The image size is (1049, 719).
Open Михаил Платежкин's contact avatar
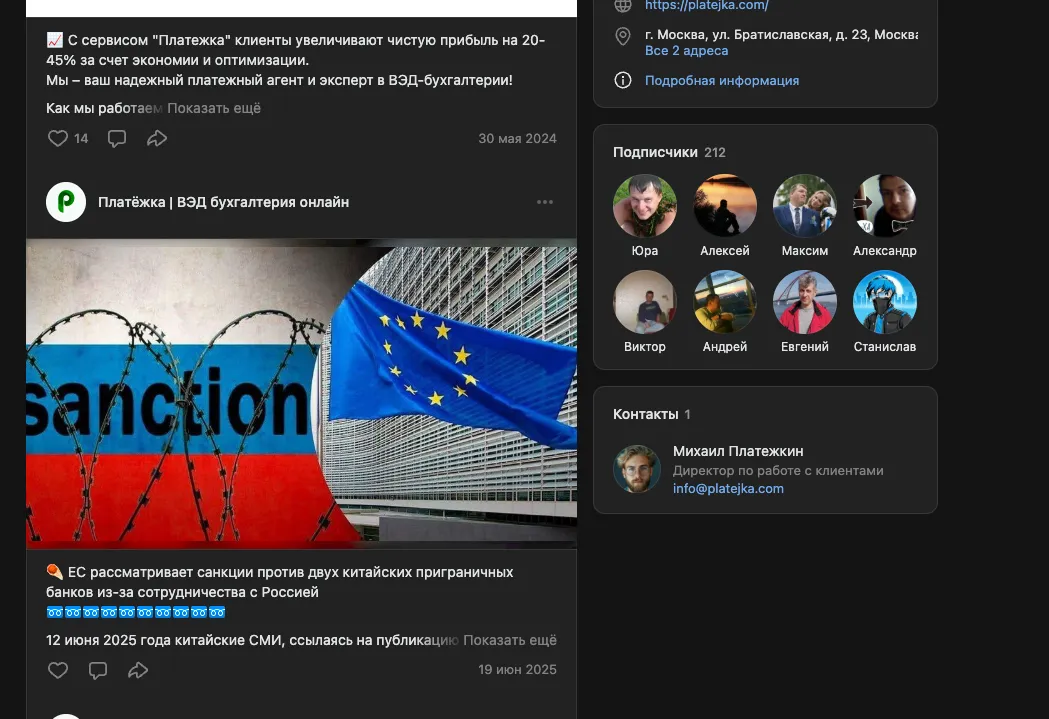pos(637,469)
